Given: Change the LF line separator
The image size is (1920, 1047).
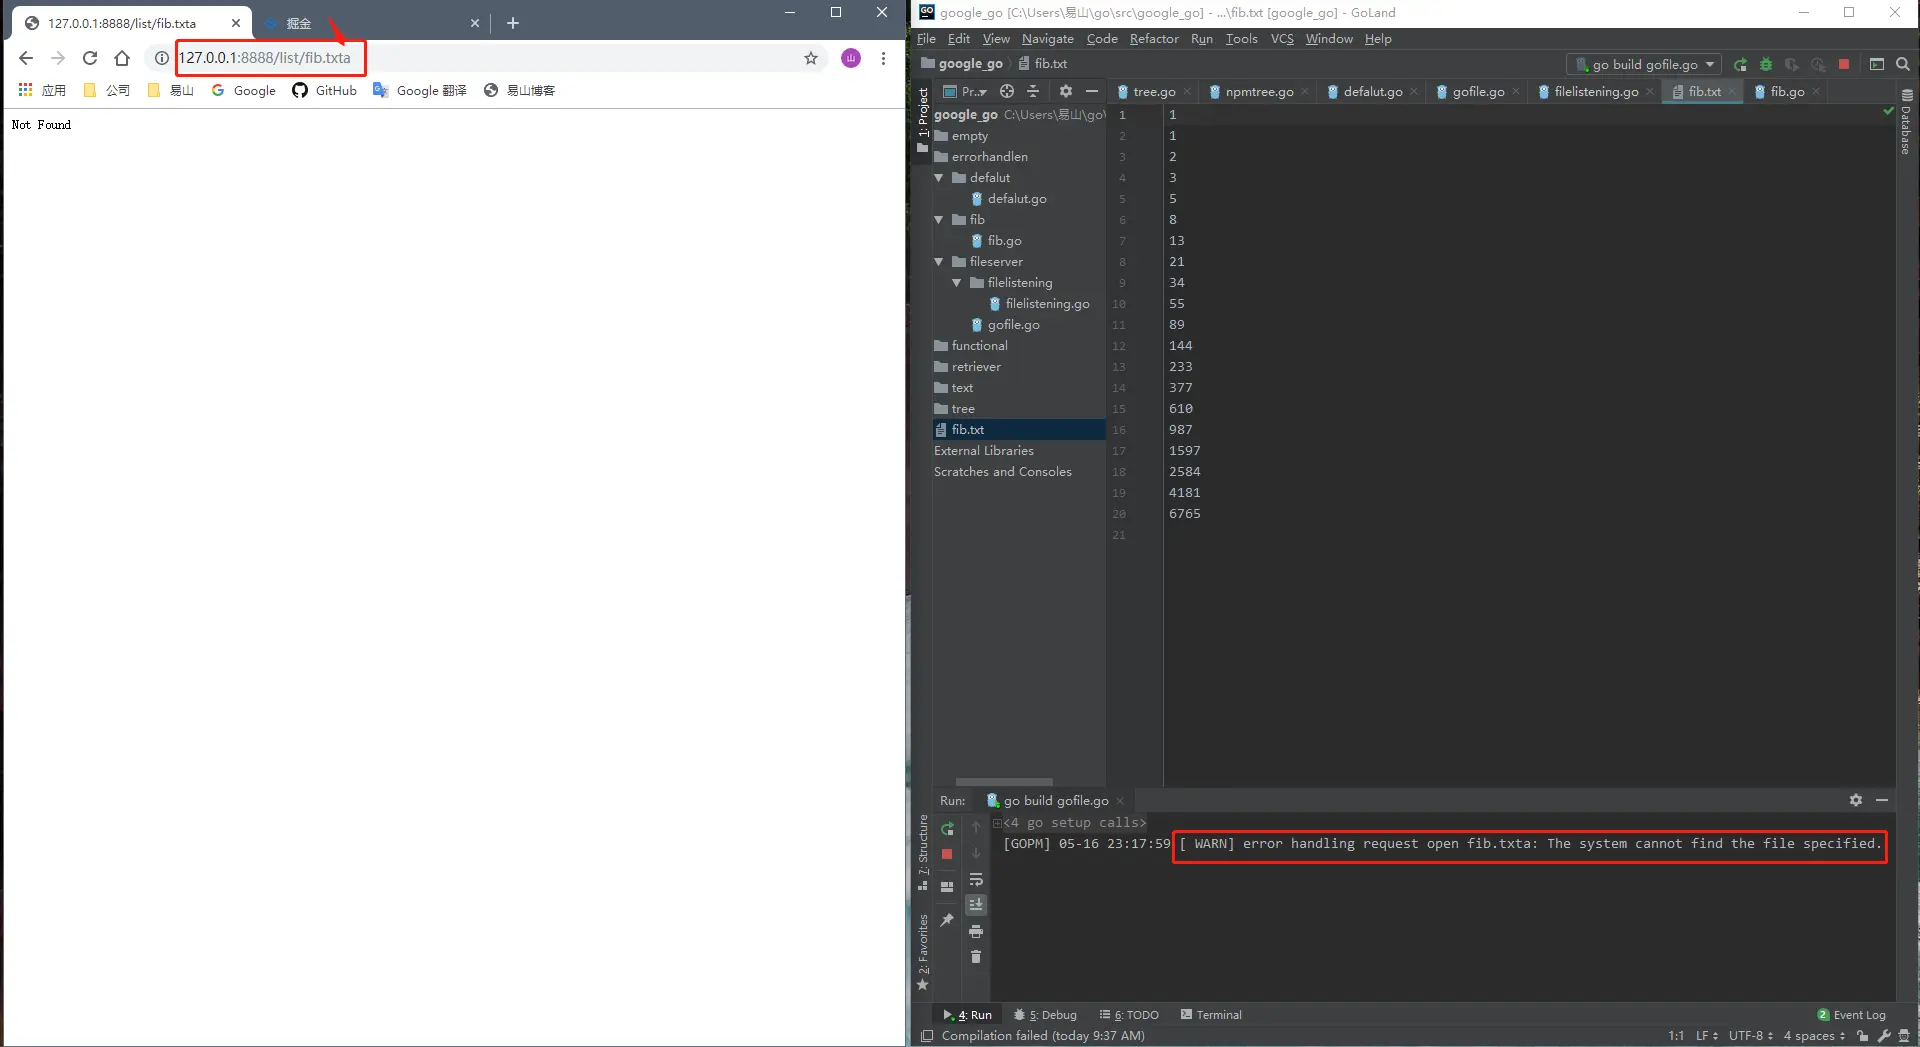Looking at the screenshot, I should [x=1706, y=1036].
